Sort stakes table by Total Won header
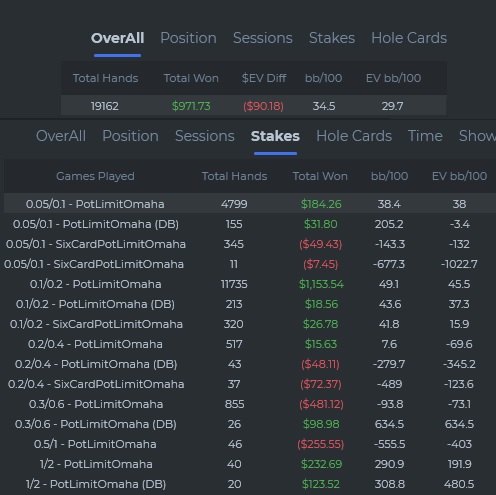Viewport: 496px width, 495px height. 320,176
